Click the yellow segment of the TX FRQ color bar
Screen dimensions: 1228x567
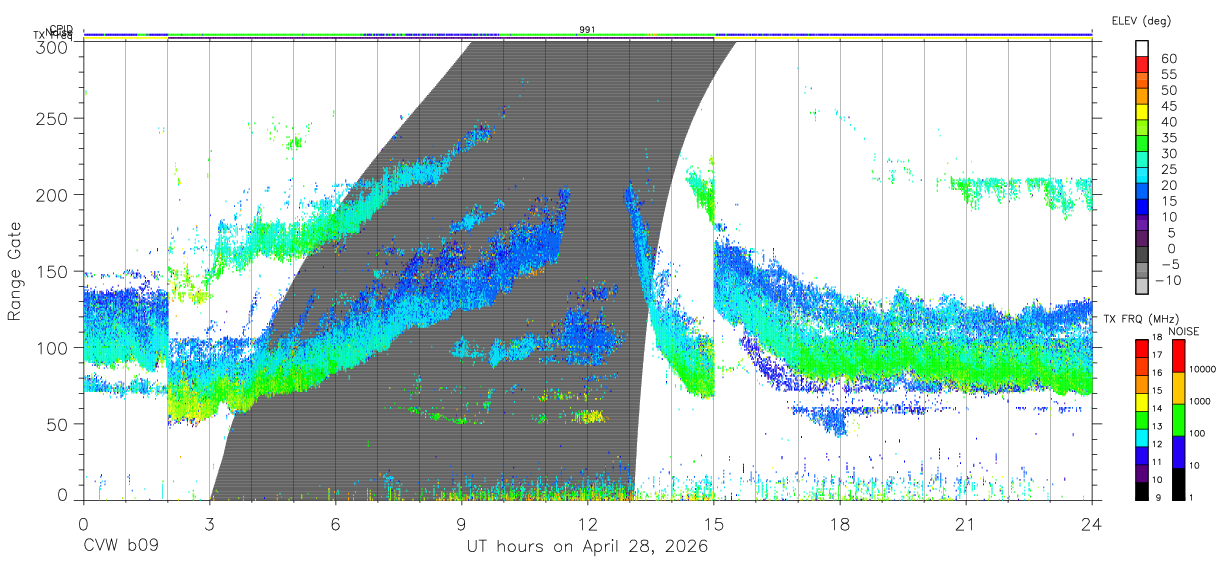click(x=1143, y=402)
